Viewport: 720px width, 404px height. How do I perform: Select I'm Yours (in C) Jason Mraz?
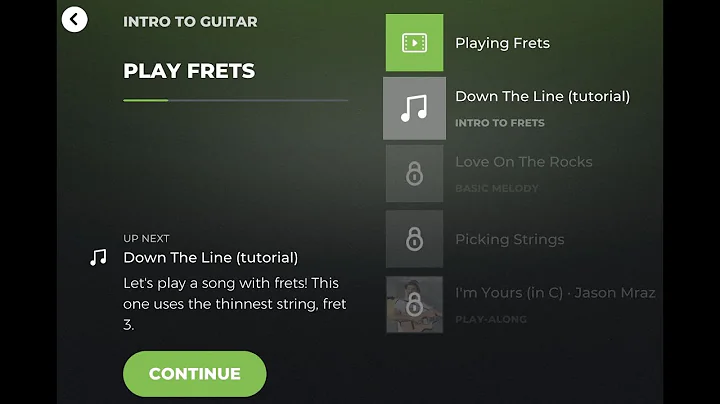[555, 293]
